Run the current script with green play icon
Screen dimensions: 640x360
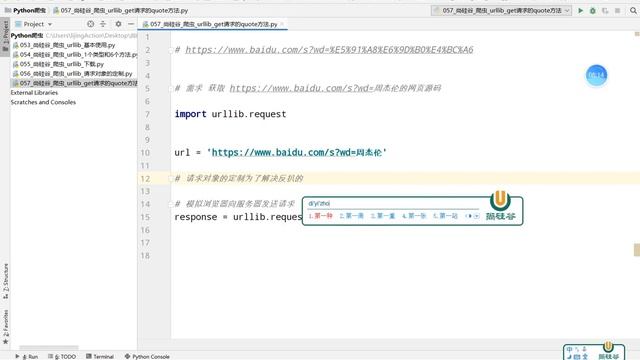pyautogui.click(x=580, y=11)
